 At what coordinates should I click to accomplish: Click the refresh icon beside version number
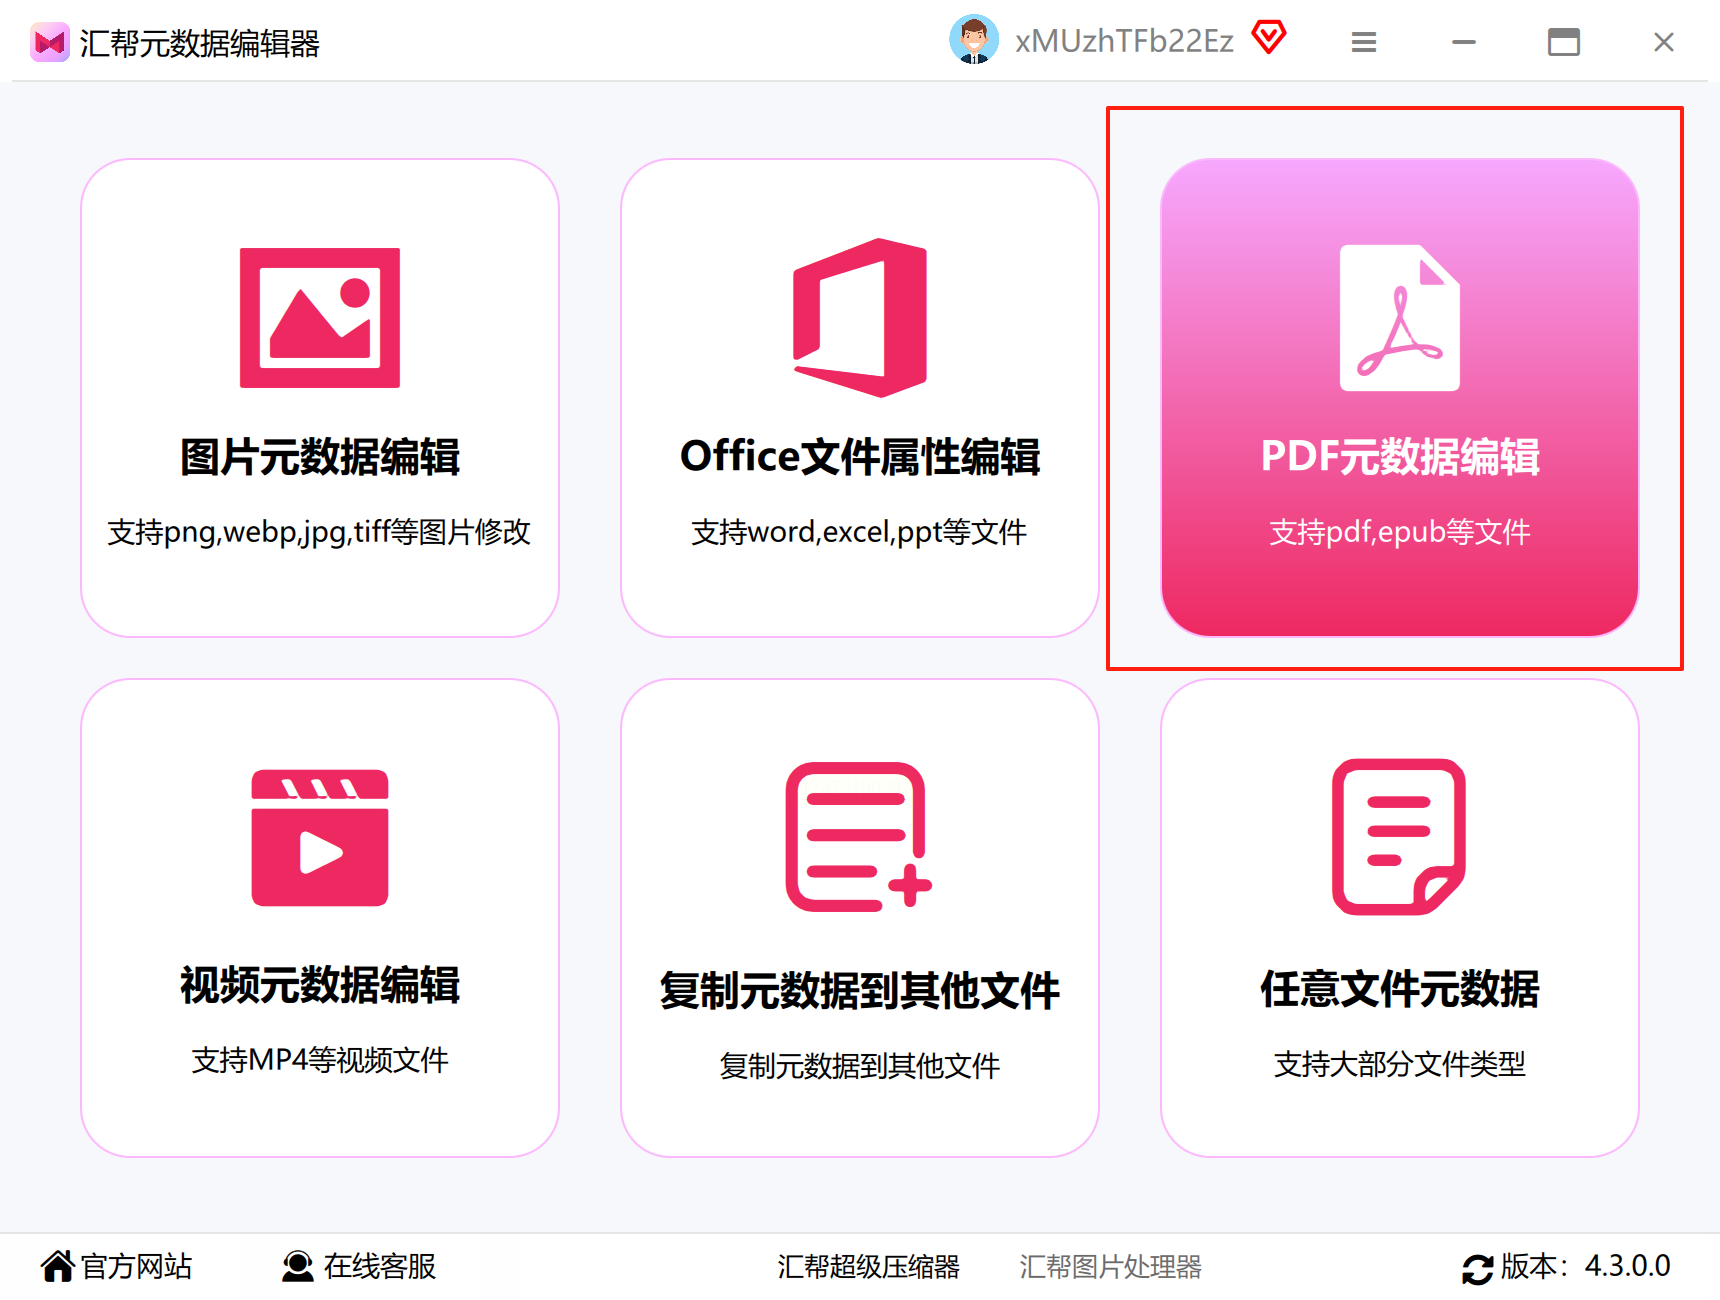pos(1477,1268)
